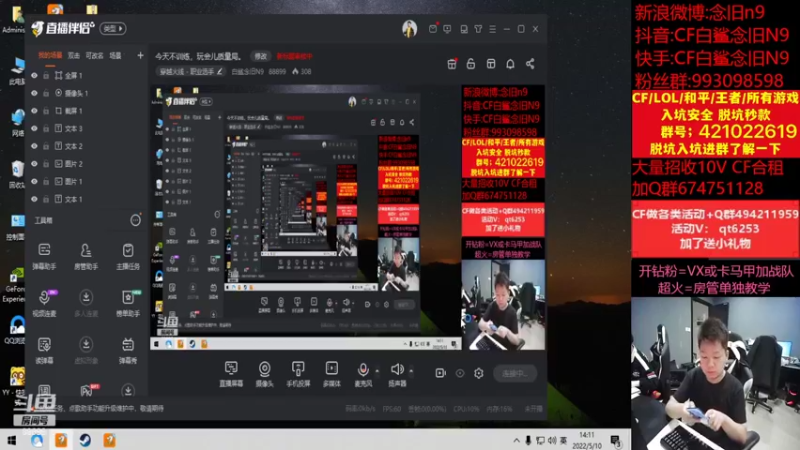800x450 pixels.
Task: Open the 读弹幕 tool
Action: (x=44, y=350)
